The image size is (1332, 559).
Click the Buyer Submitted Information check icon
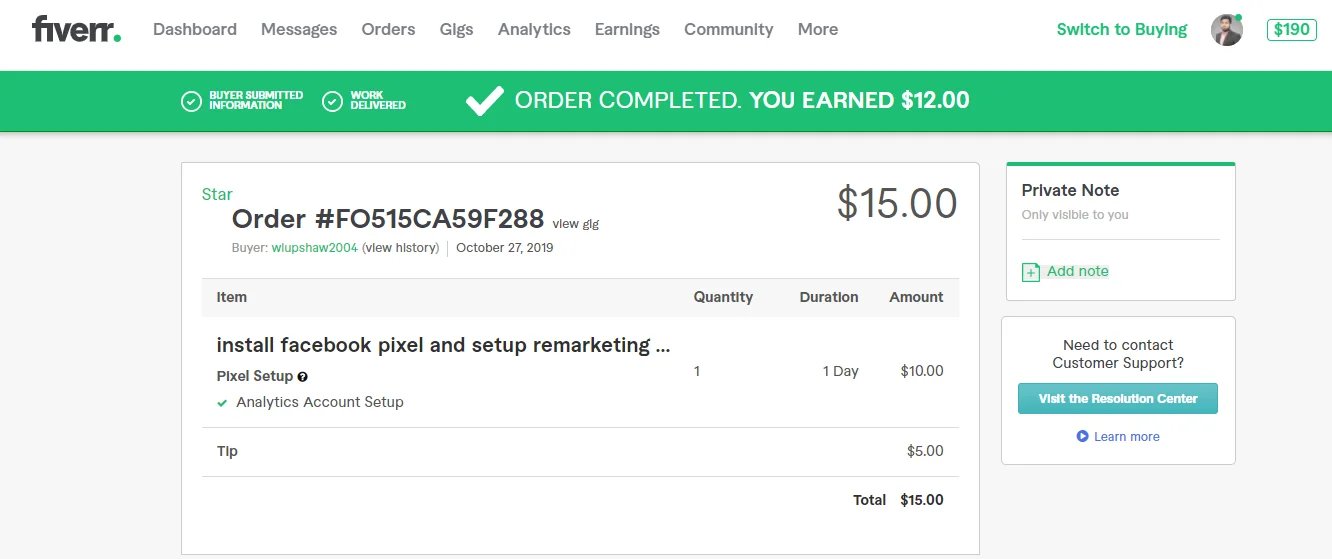[191, 101]
